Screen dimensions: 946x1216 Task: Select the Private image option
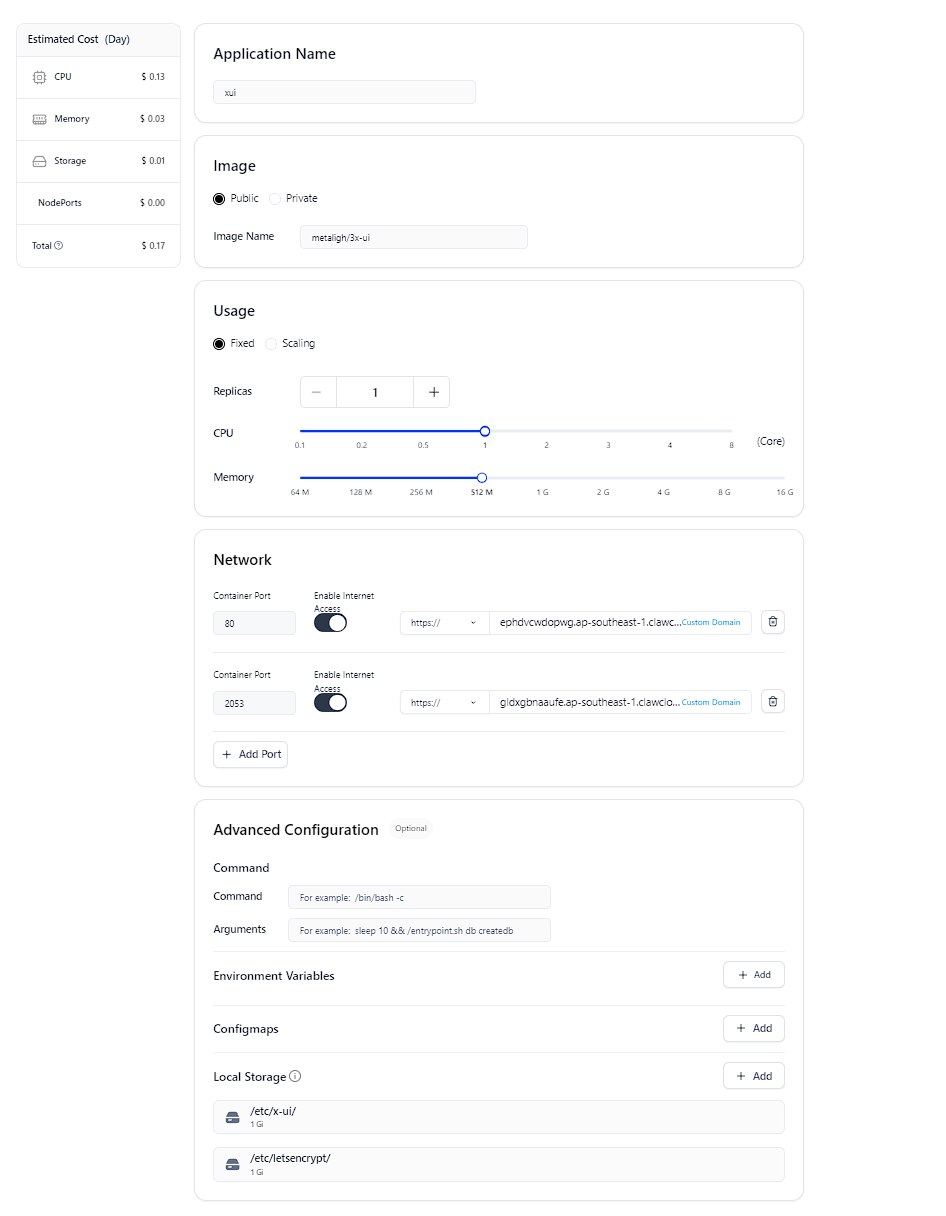pos(276,198)
